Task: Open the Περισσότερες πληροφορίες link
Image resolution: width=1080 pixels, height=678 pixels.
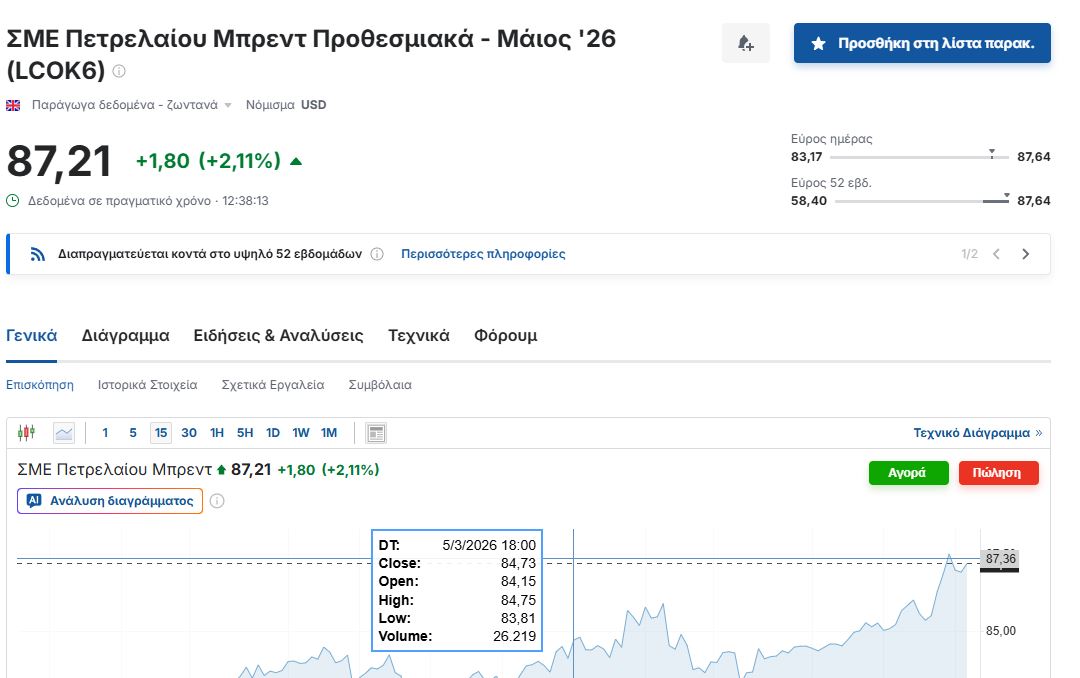Action: (483, 254)
